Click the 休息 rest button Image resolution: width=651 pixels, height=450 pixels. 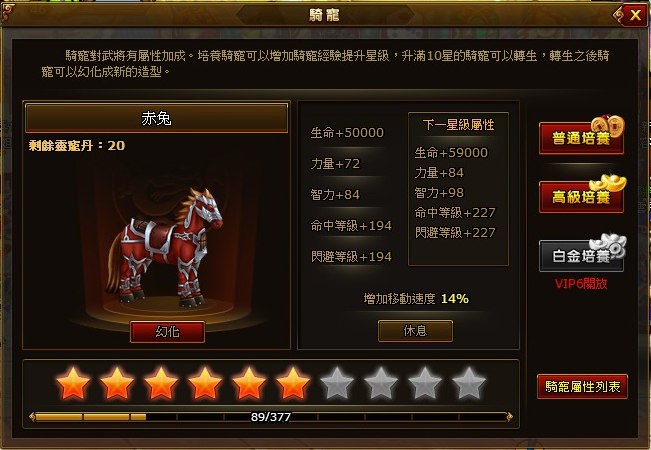pyautogui.click(x=415, y=330)
